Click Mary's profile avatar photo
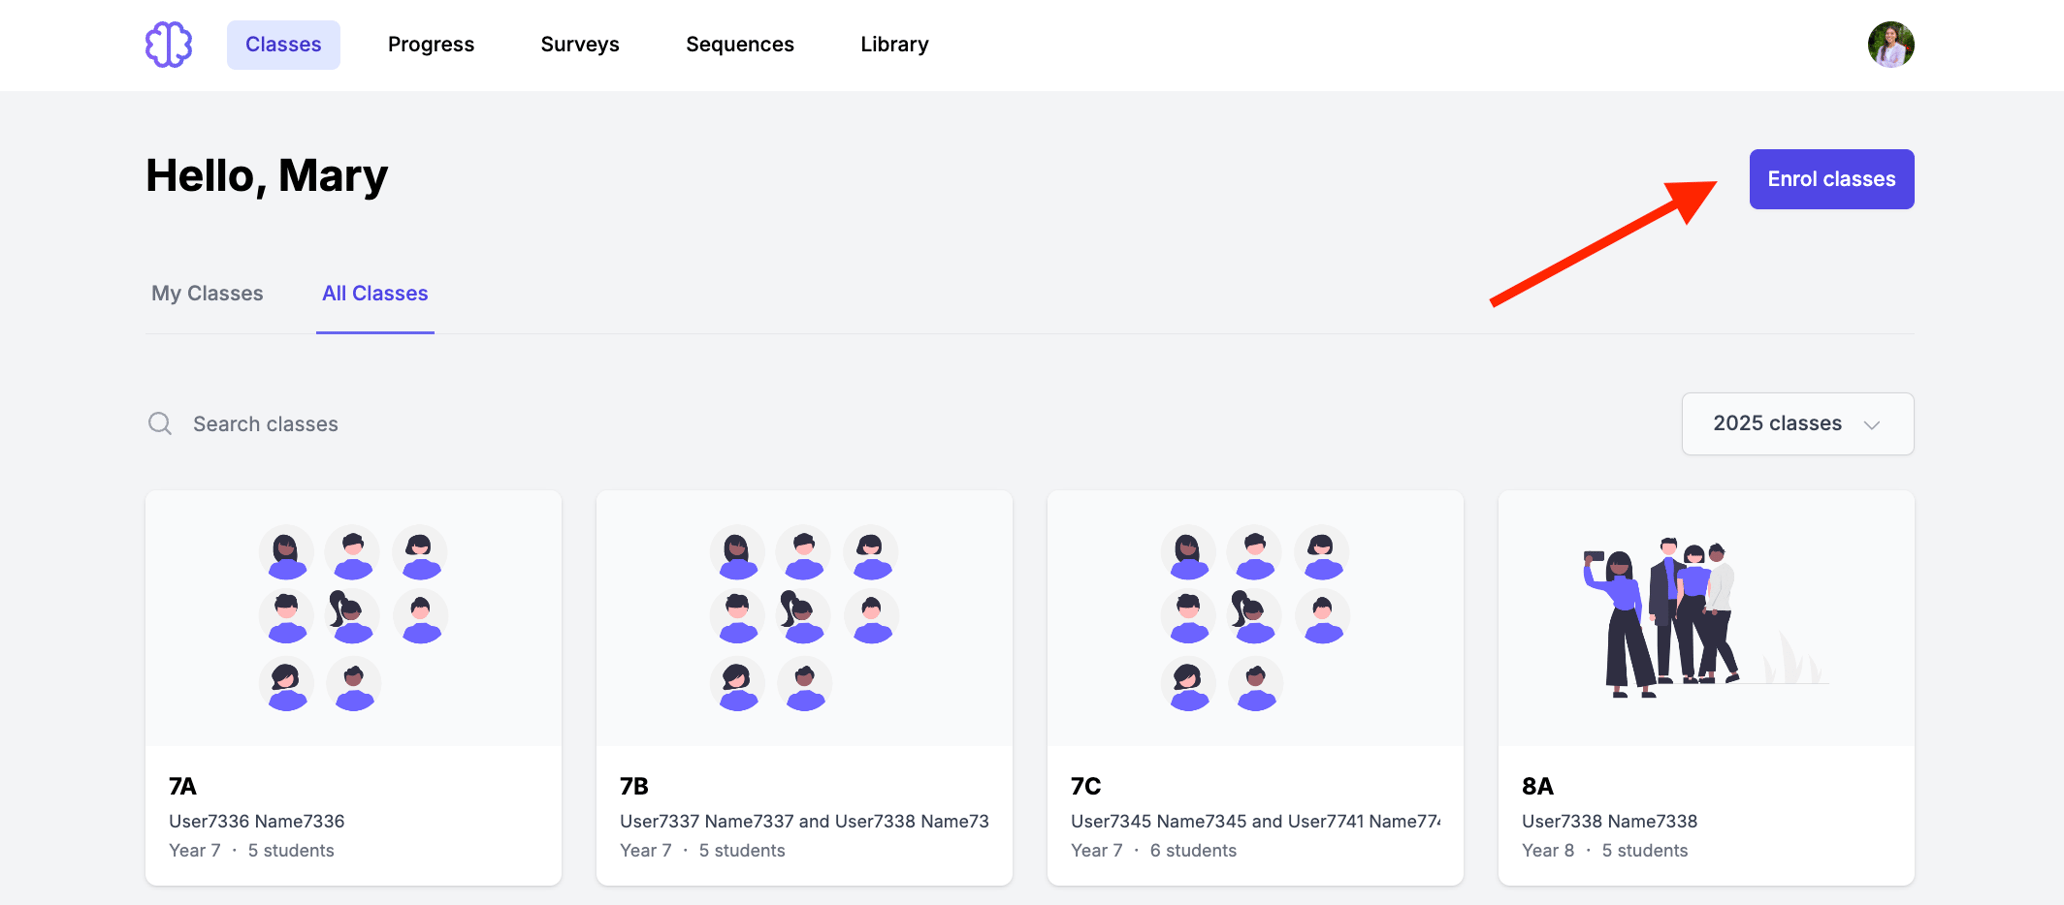 [1891, 44]
